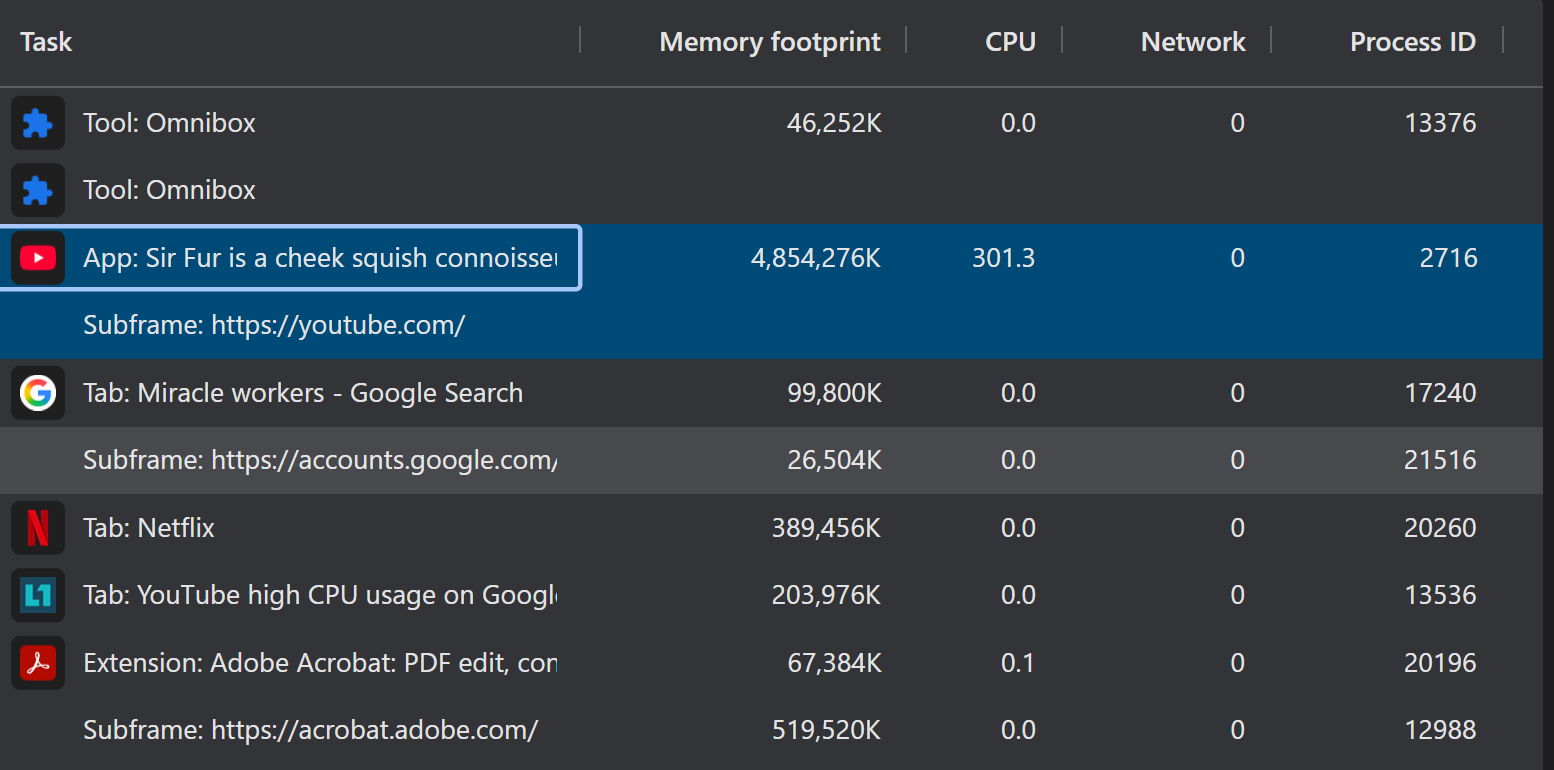
Task: Sort by the Network column
Action: coord(1192,41)
